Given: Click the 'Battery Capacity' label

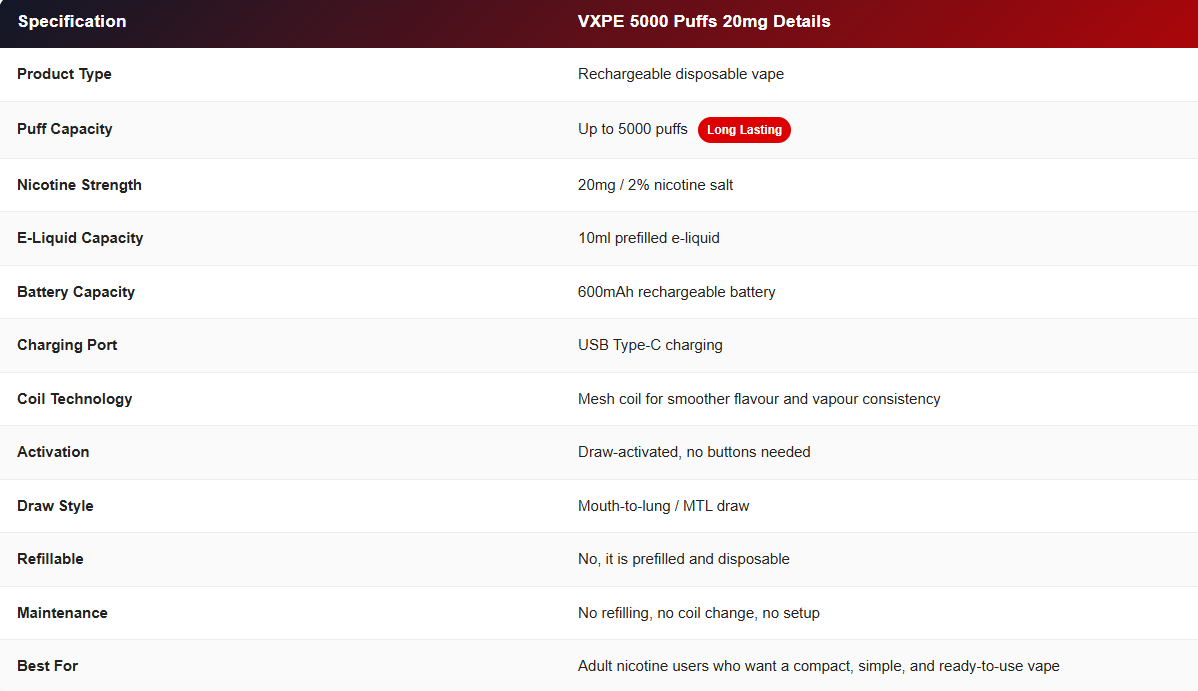Looking at the screenshot, I should point(76,292).
